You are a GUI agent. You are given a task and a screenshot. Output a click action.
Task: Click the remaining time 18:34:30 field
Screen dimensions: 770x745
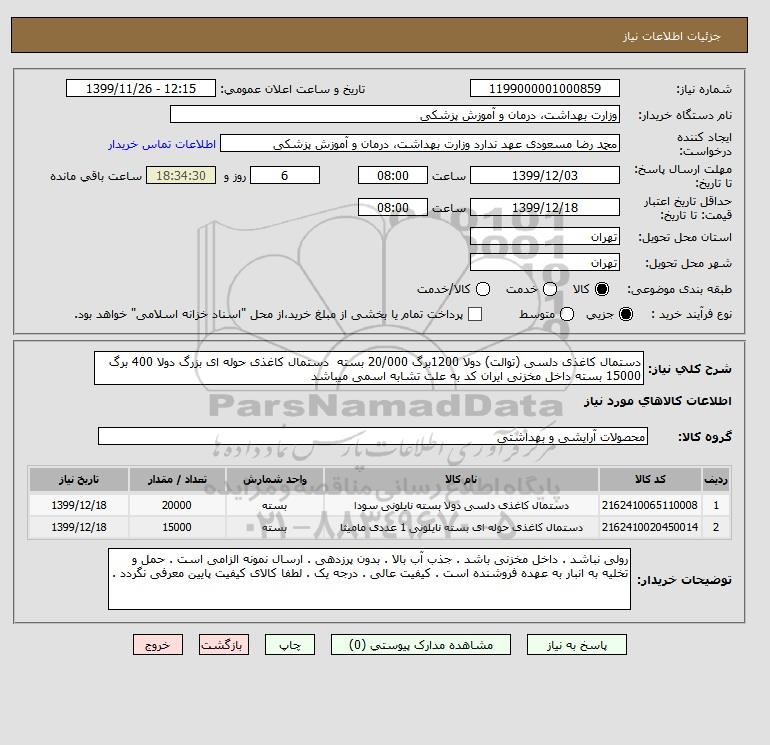[181, 175]
